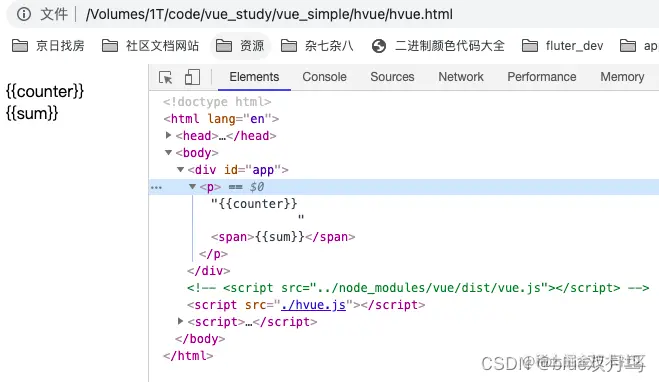Screen dimensions: 659x382
Task: Expand the head element node
Action: pyautogui.click(x=168, y=135)
